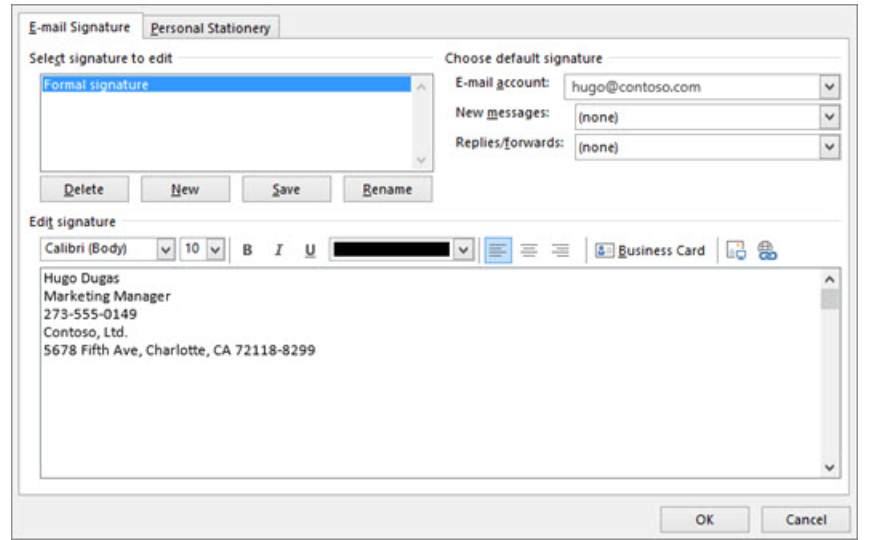
Task: Rename the selected signature
Action: click(x=387, y=189)
